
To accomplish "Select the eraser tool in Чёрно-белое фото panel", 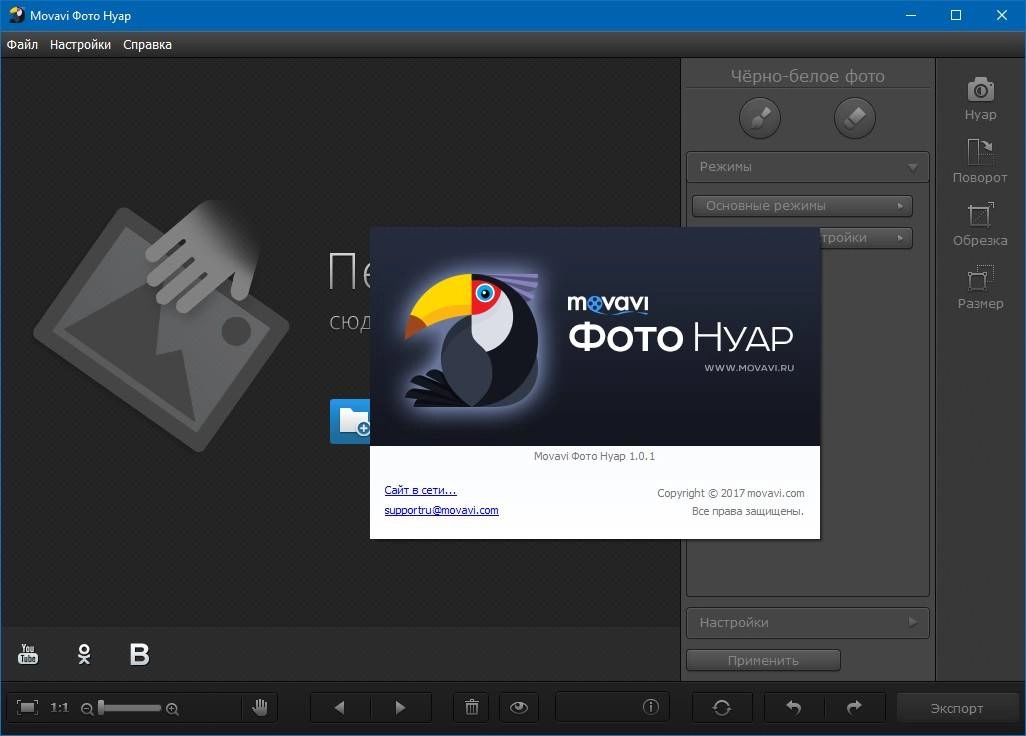I will coord(855,118).
